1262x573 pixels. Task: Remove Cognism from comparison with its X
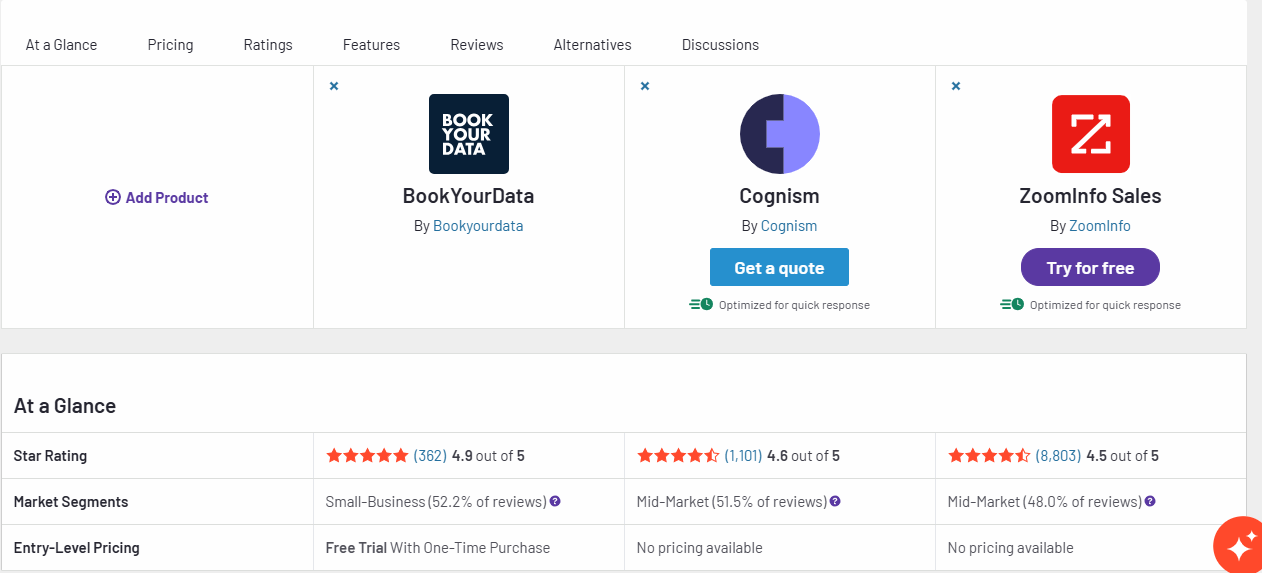click(645, 86)
